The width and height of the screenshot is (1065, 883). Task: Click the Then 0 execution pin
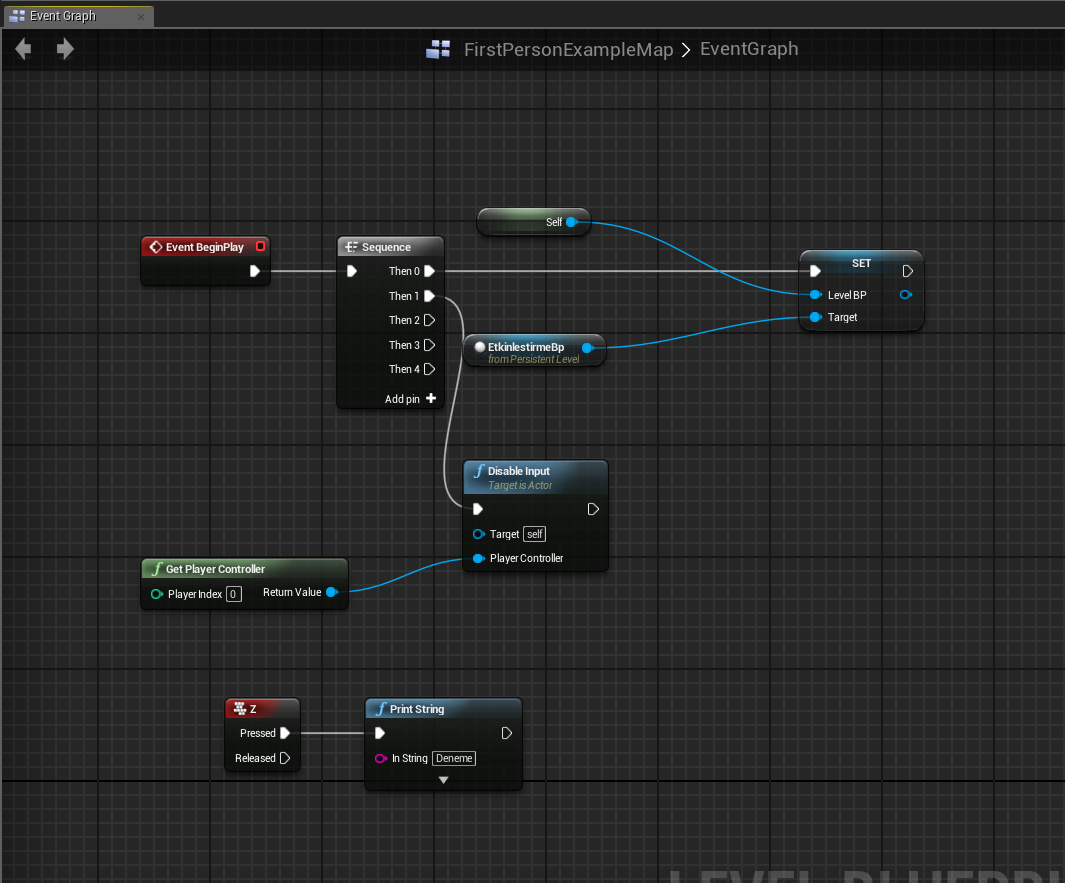[x=429, y=271]
